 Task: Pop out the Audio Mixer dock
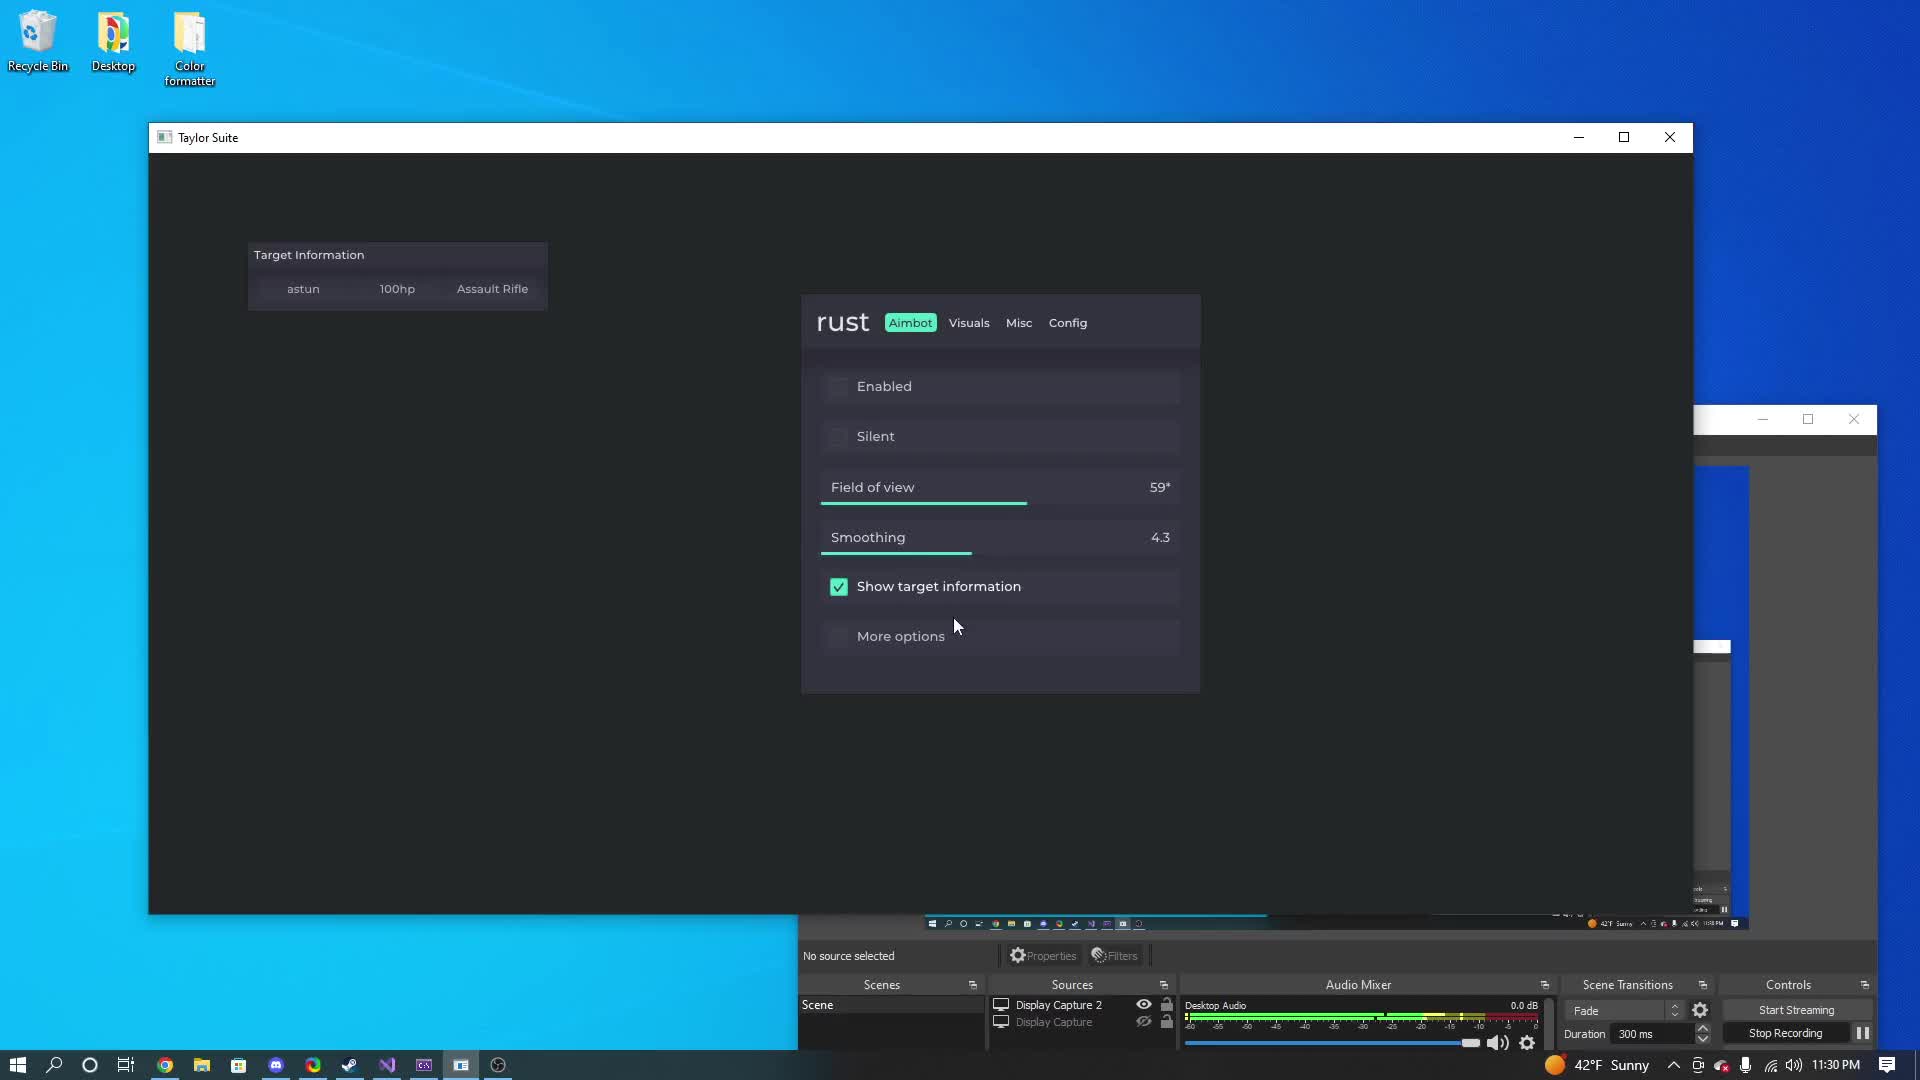1545,986
